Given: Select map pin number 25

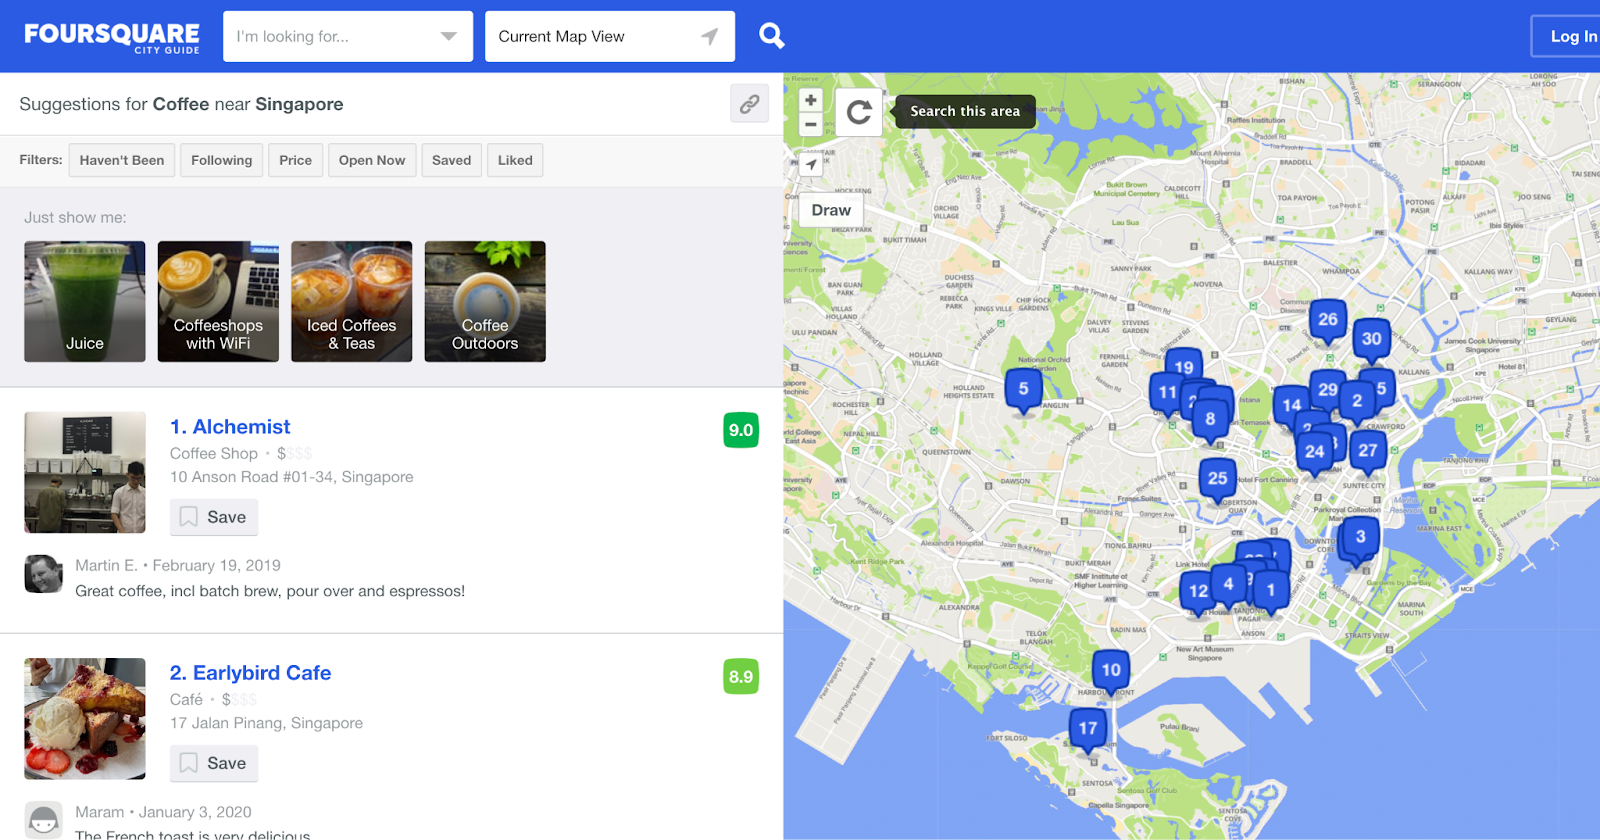Looking at the screenshot, I should (1217, 480).
